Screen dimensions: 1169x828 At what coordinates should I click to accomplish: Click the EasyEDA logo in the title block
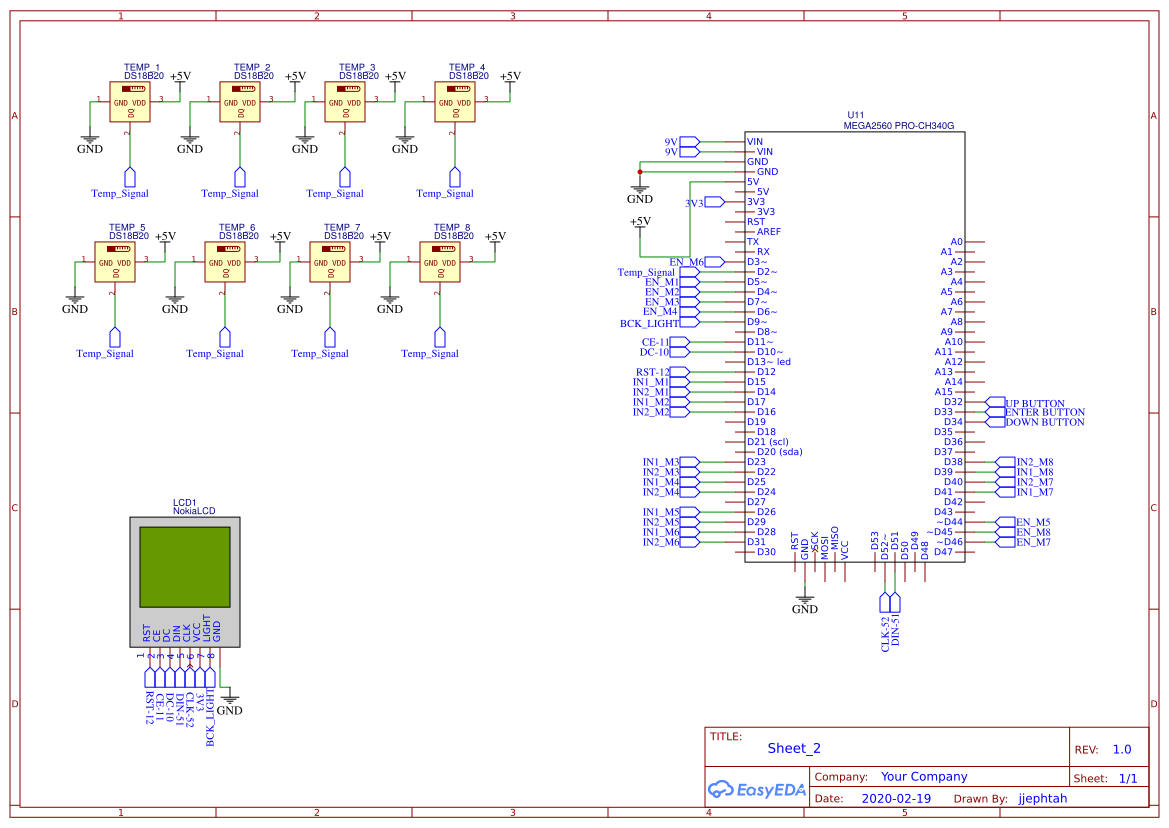[x=755, y=790]
